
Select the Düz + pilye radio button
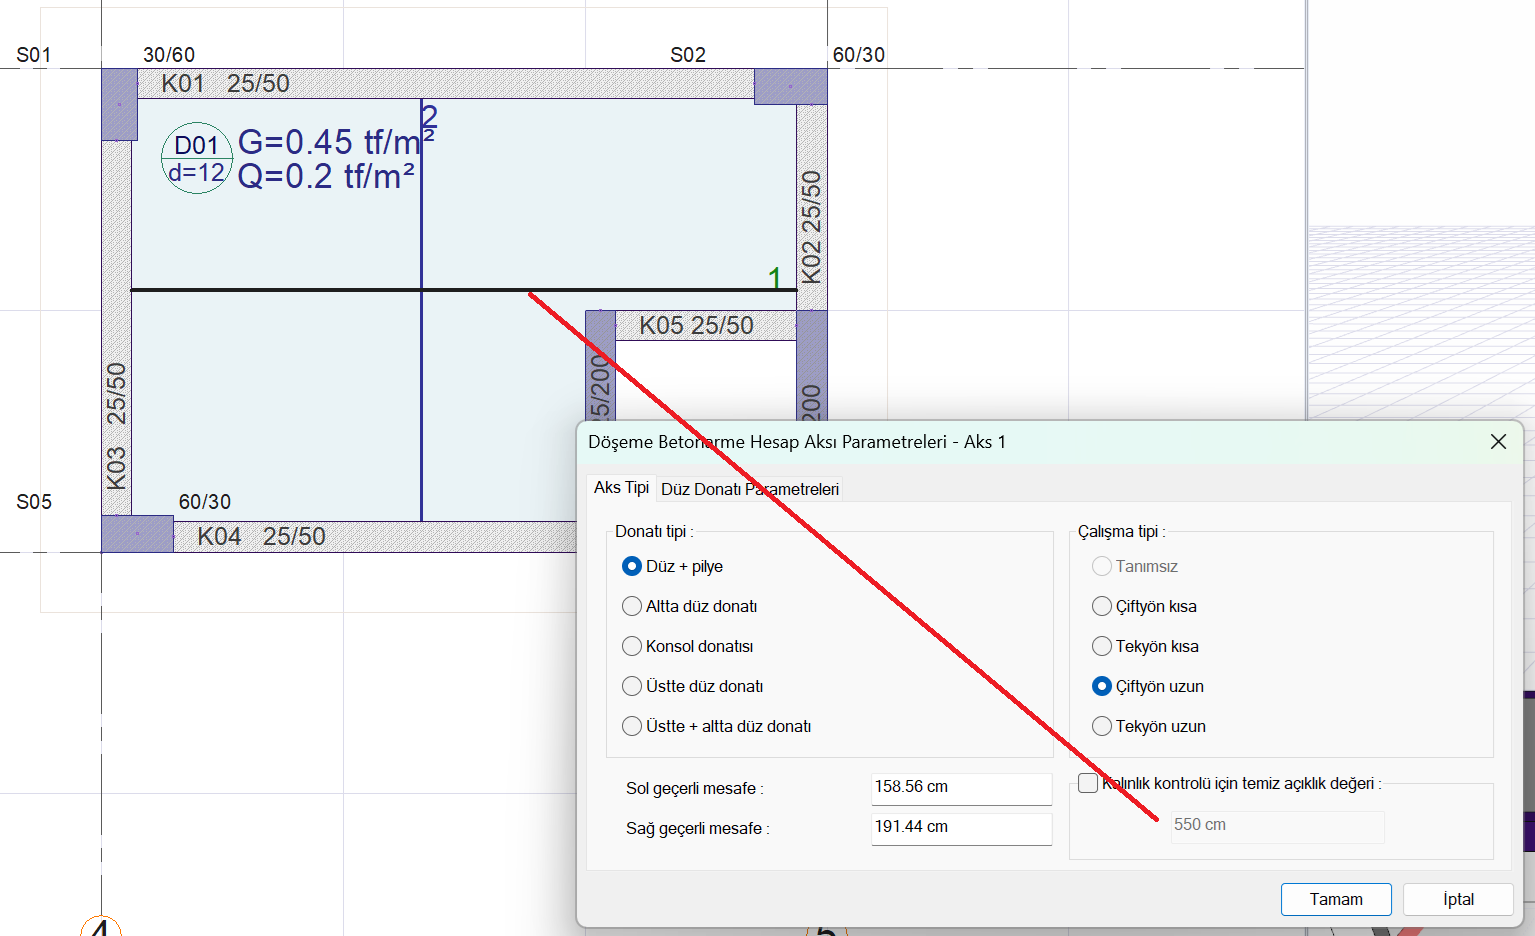tap(632, 566)
